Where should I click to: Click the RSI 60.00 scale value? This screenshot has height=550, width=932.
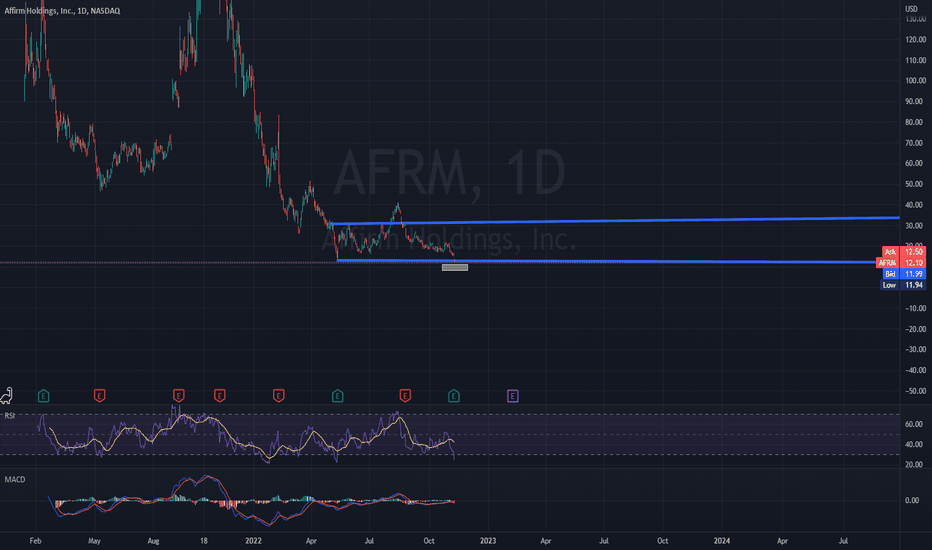click(914, 425)
